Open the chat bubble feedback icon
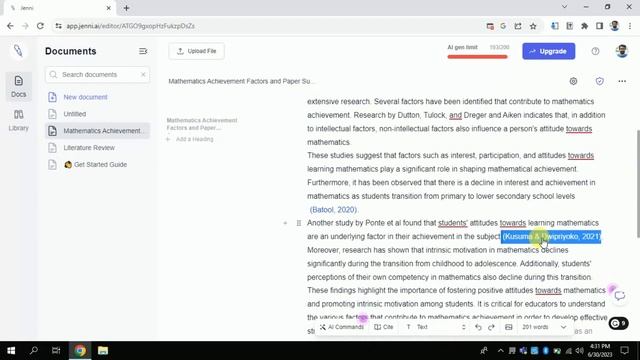 coord(620,296)
